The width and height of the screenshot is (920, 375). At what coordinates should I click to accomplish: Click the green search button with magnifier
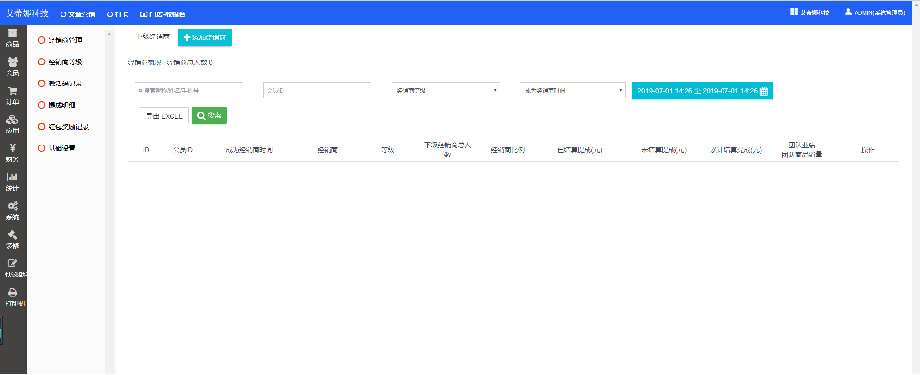[209, 116]
